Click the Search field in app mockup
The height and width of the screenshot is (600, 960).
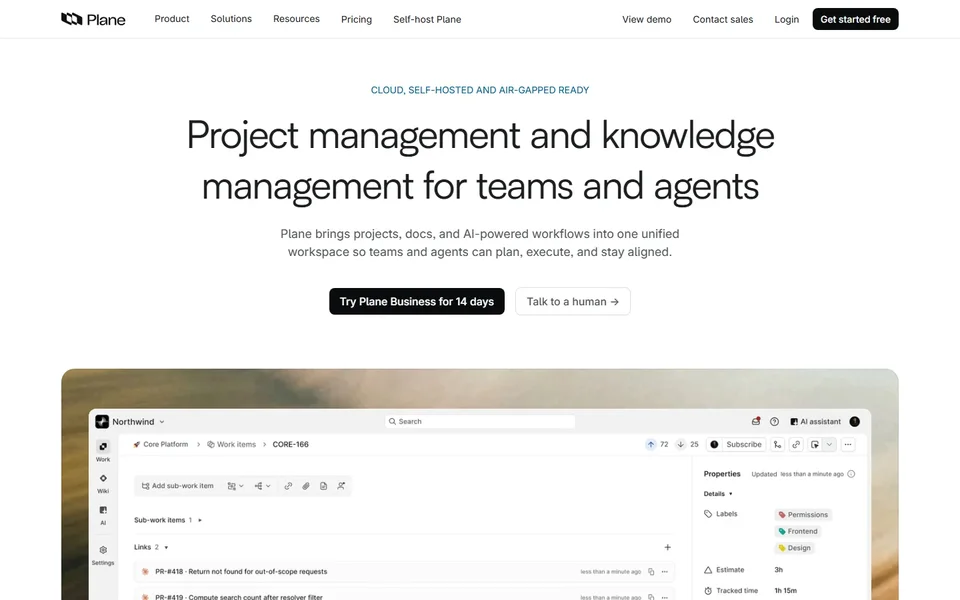tap(480, 422)
